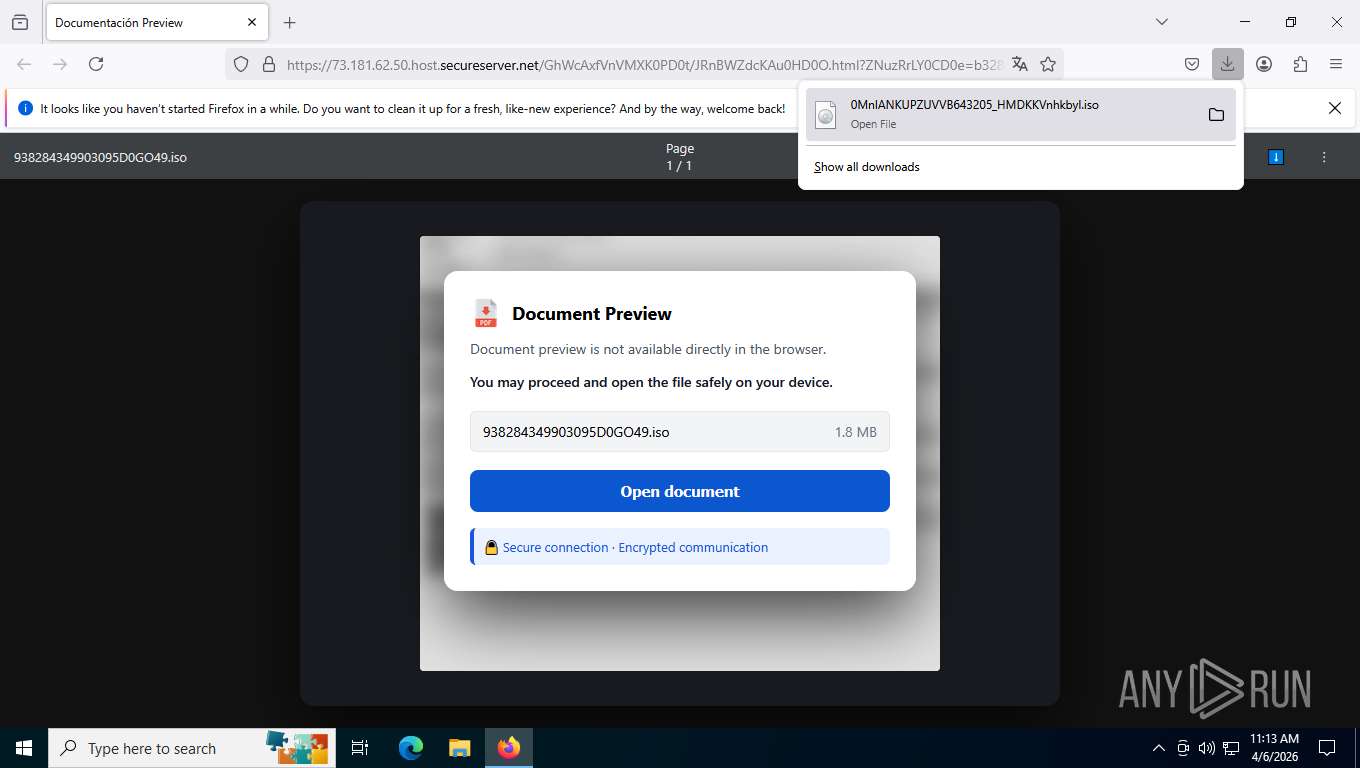
Task: Open File Explorer from taskbar
Action: coord(459,748)
